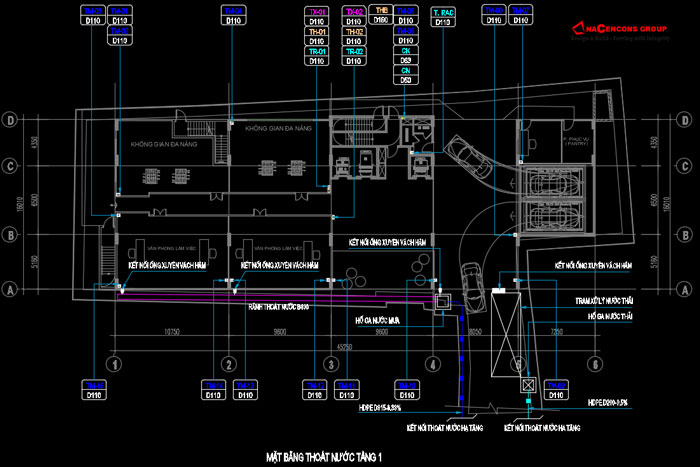Viewport: 700px width, 467px height.
Task: Select the CN D63 pipe tag
Action: 406,75
